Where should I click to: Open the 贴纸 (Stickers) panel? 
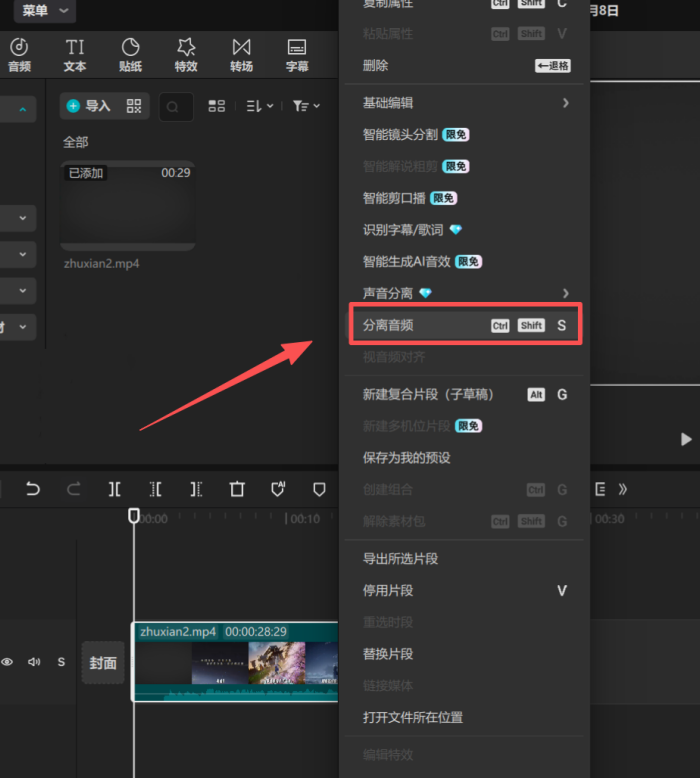(130, 55)
